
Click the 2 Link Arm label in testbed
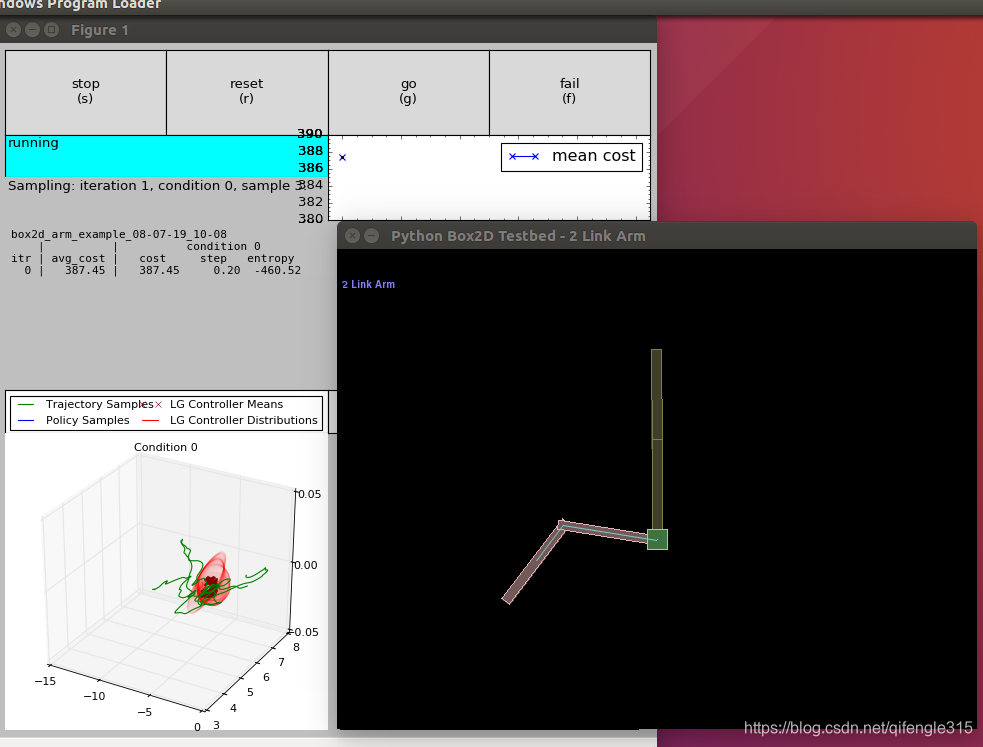tap(369, 285)
